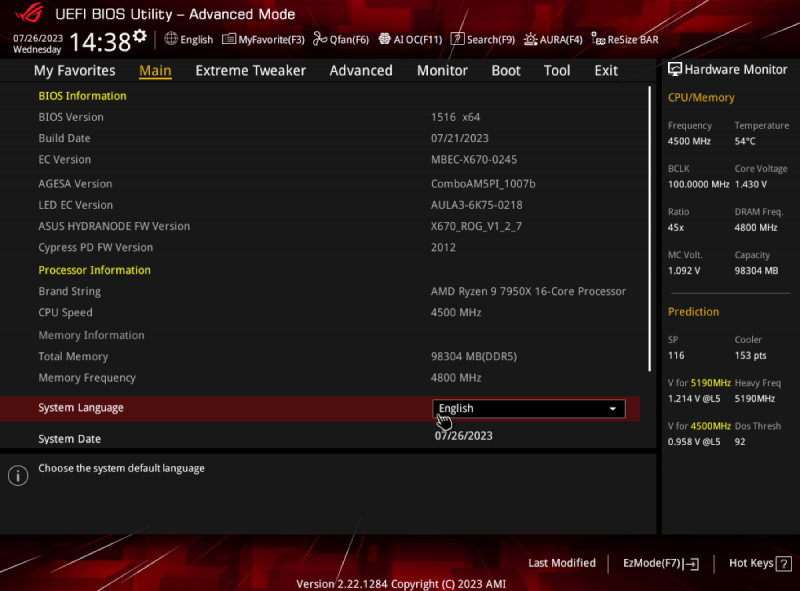Click the EzMode exit arrow icon
Viewport: 800px width, 591px height.
coord(691,564)
